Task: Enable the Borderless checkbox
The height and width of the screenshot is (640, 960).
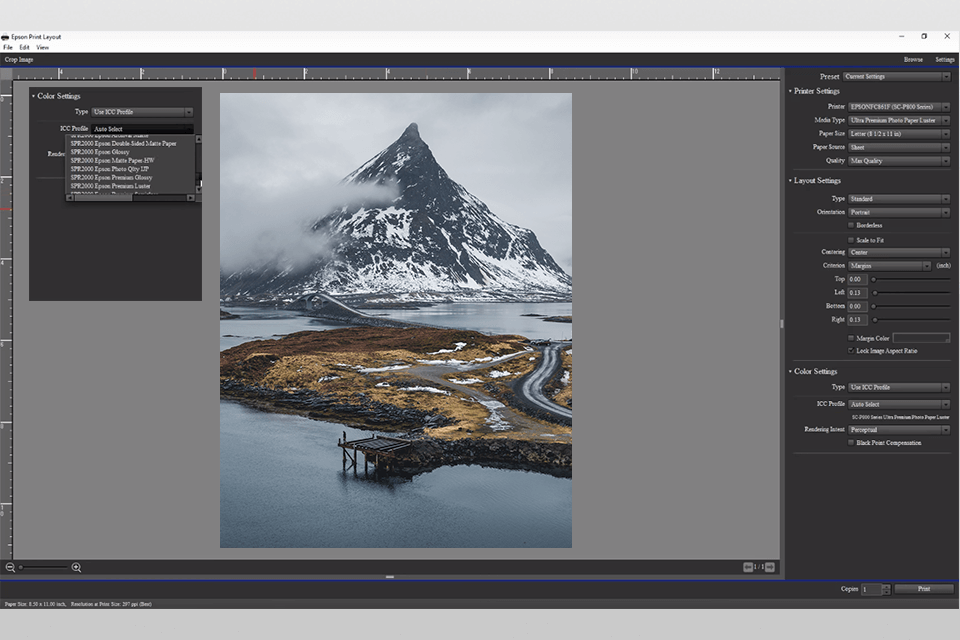Action: coord(851,225)
